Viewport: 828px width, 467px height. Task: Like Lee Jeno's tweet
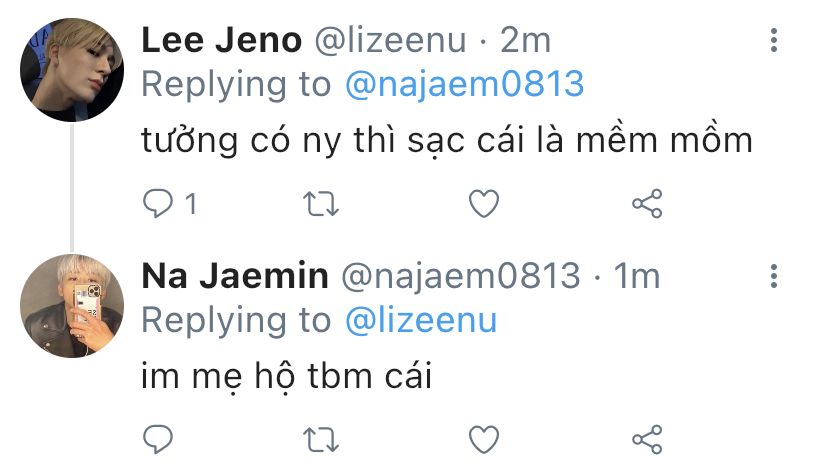pyautogui.click(x=484, y=204)
